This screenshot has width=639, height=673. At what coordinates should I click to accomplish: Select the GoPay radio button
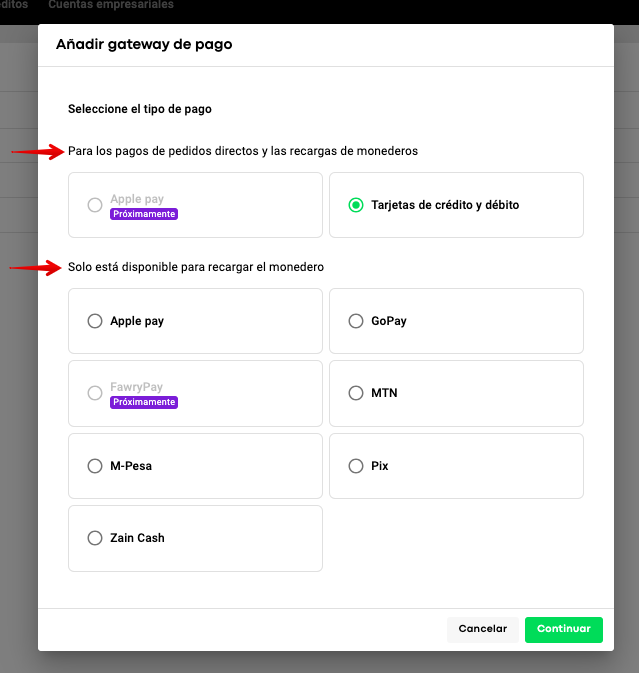coord(355,321)
